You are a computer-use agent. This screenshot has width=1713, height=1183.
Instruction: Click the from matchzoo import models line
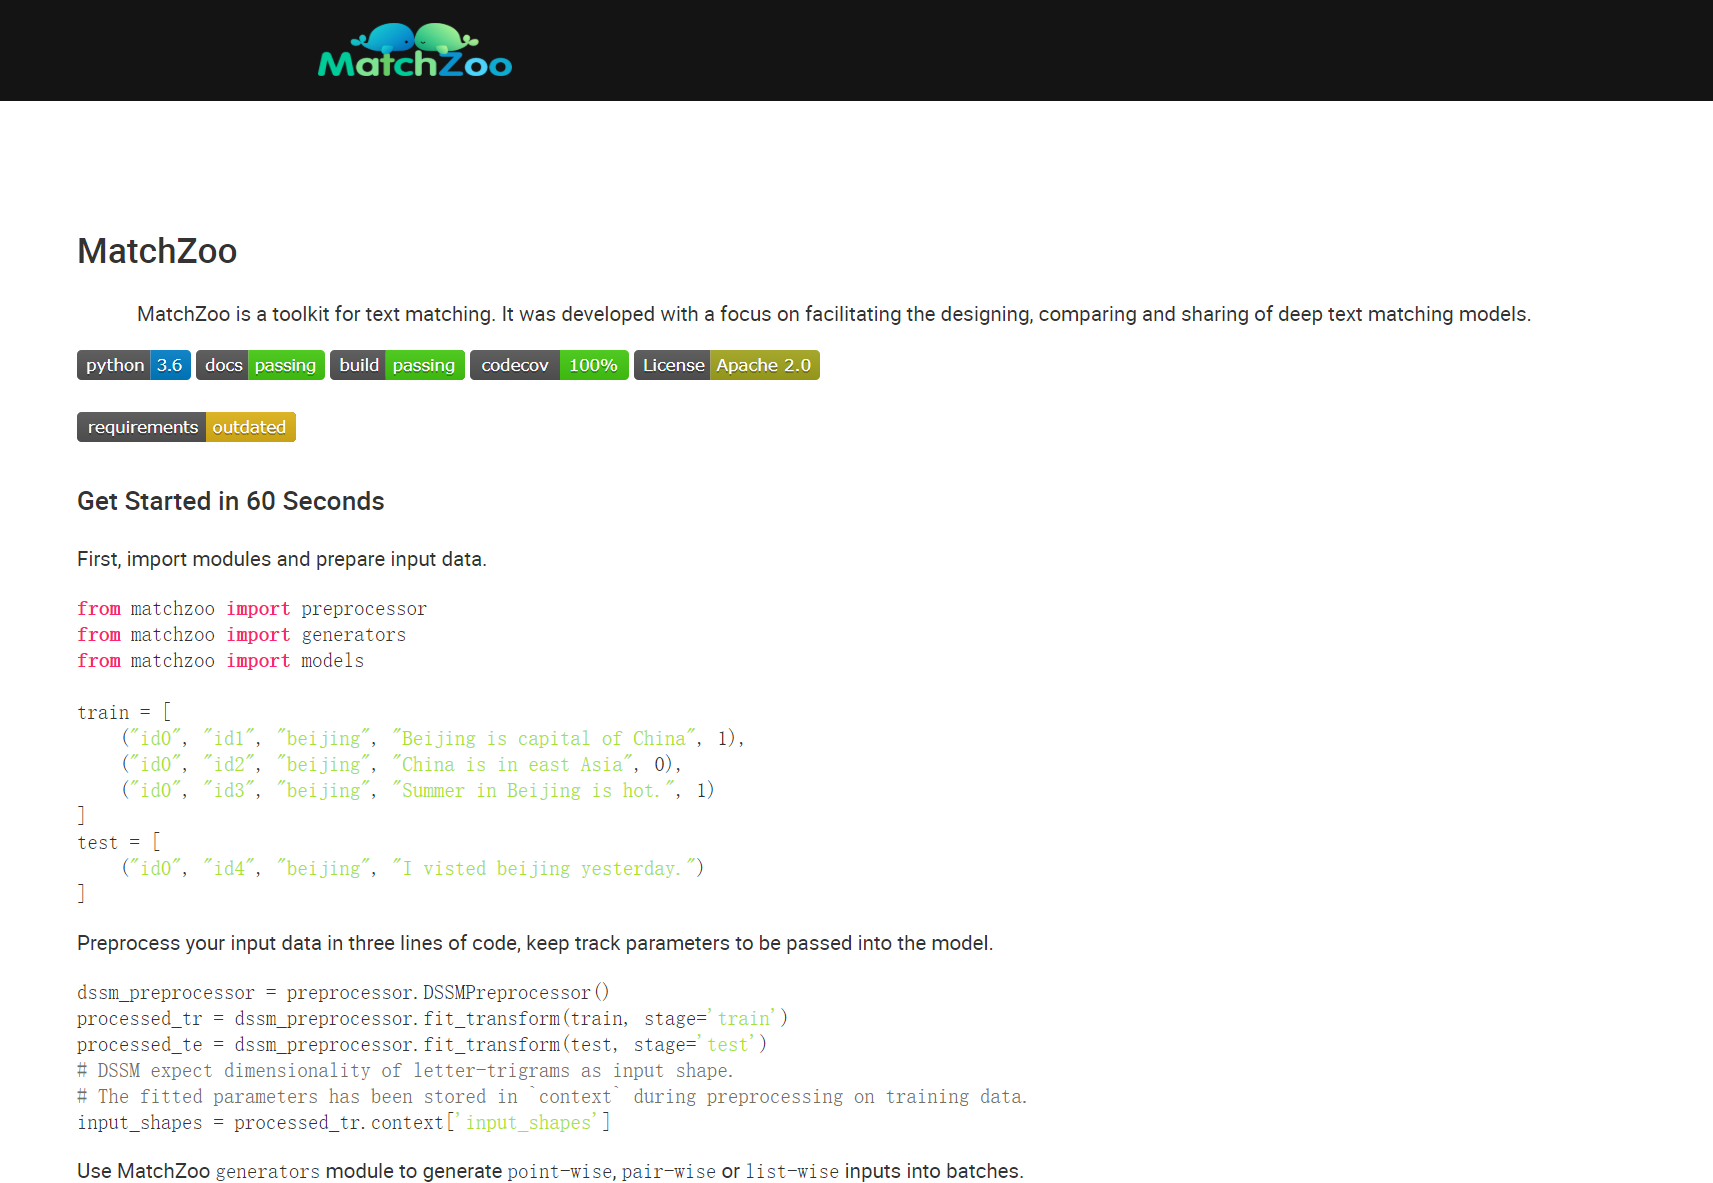(220, 660)
